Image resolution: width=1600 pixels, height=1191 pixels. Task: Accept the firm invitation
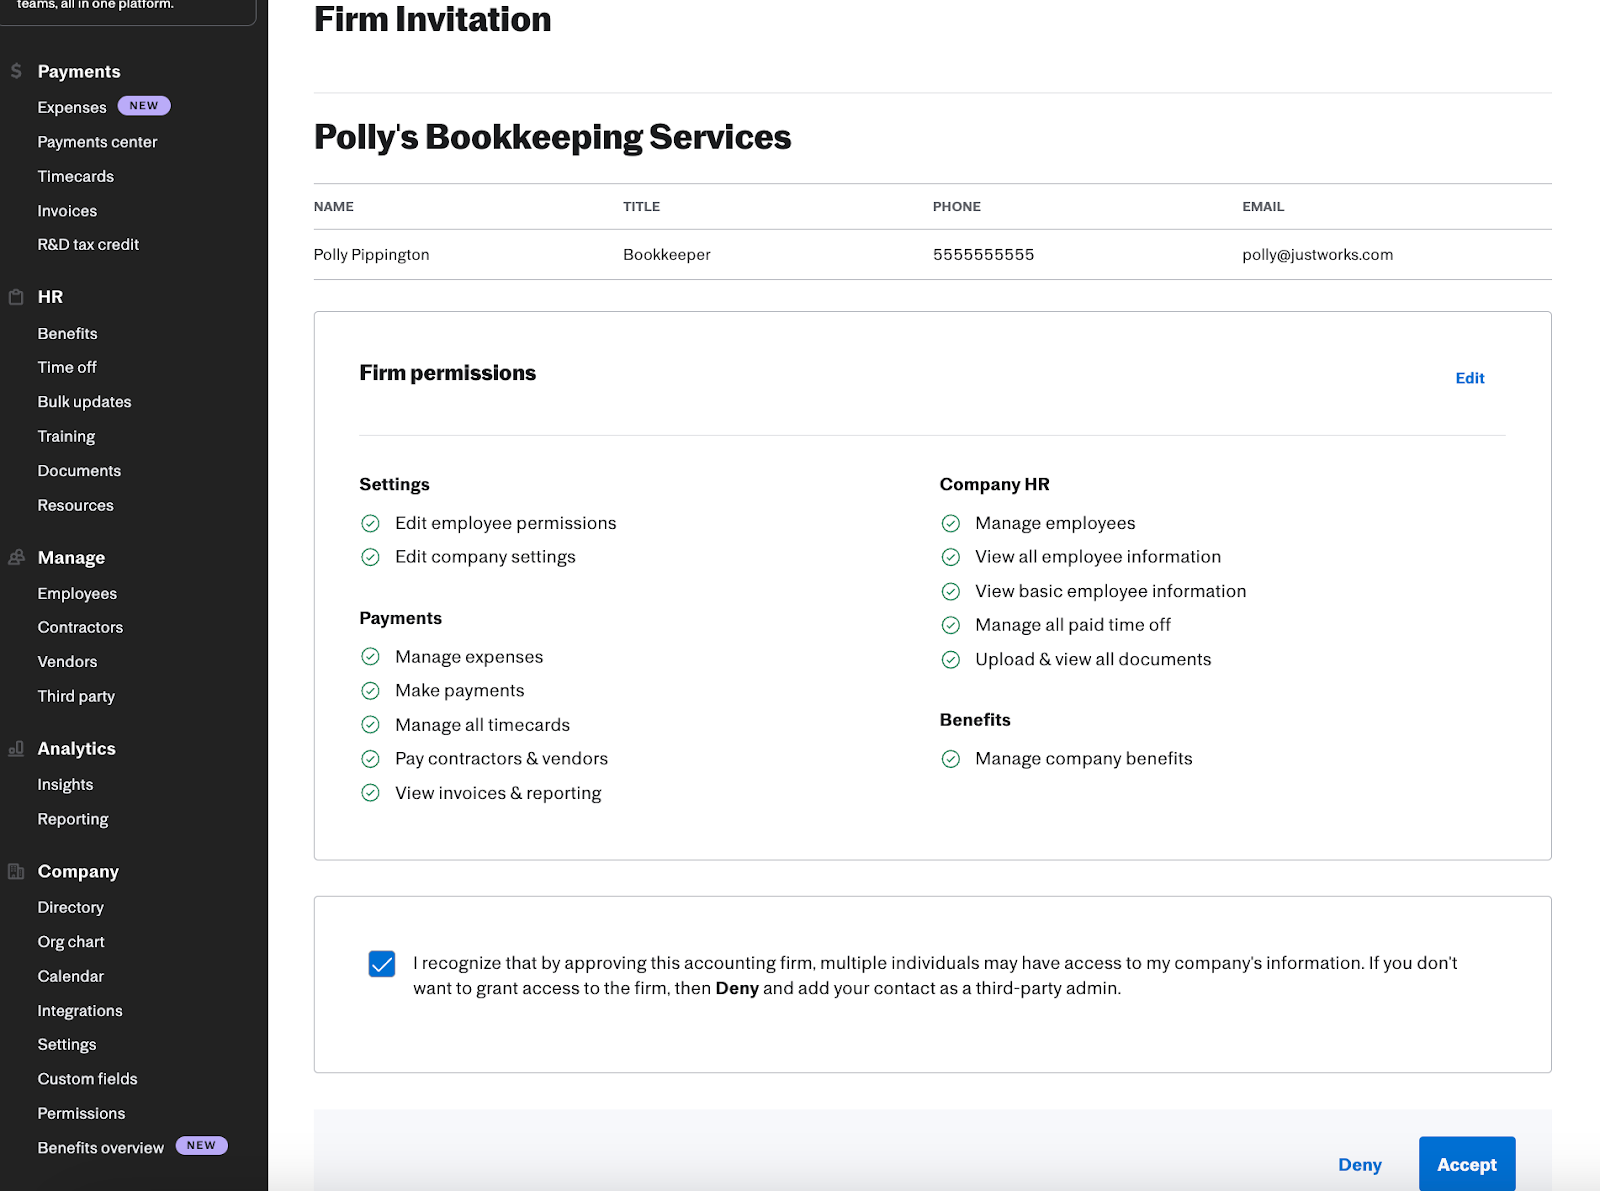[x=1466, y=1164]
